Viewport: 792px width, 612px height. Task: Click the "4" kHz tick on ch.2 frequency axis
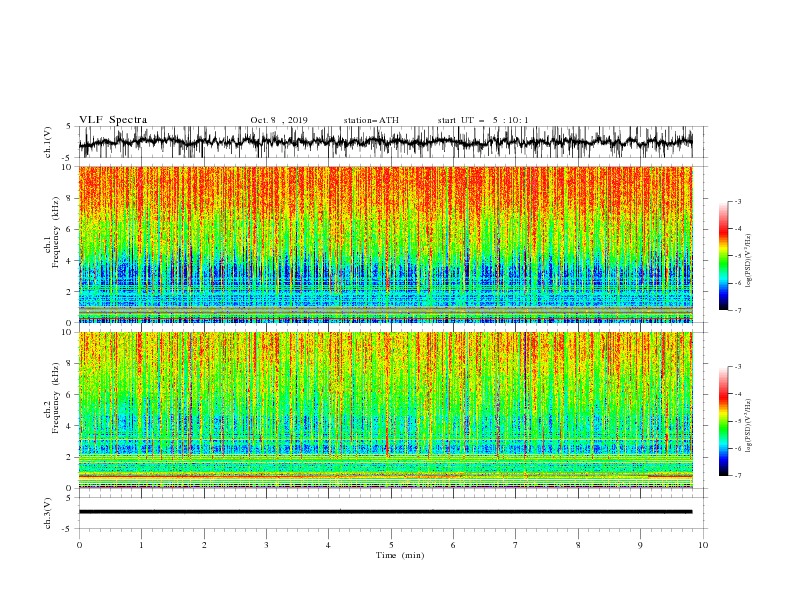pyautogui.click(x=70, y=426)
